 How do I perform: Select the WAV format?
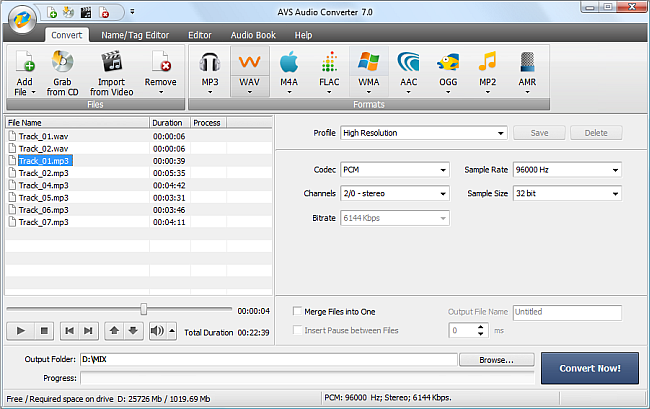pos(250,72)
